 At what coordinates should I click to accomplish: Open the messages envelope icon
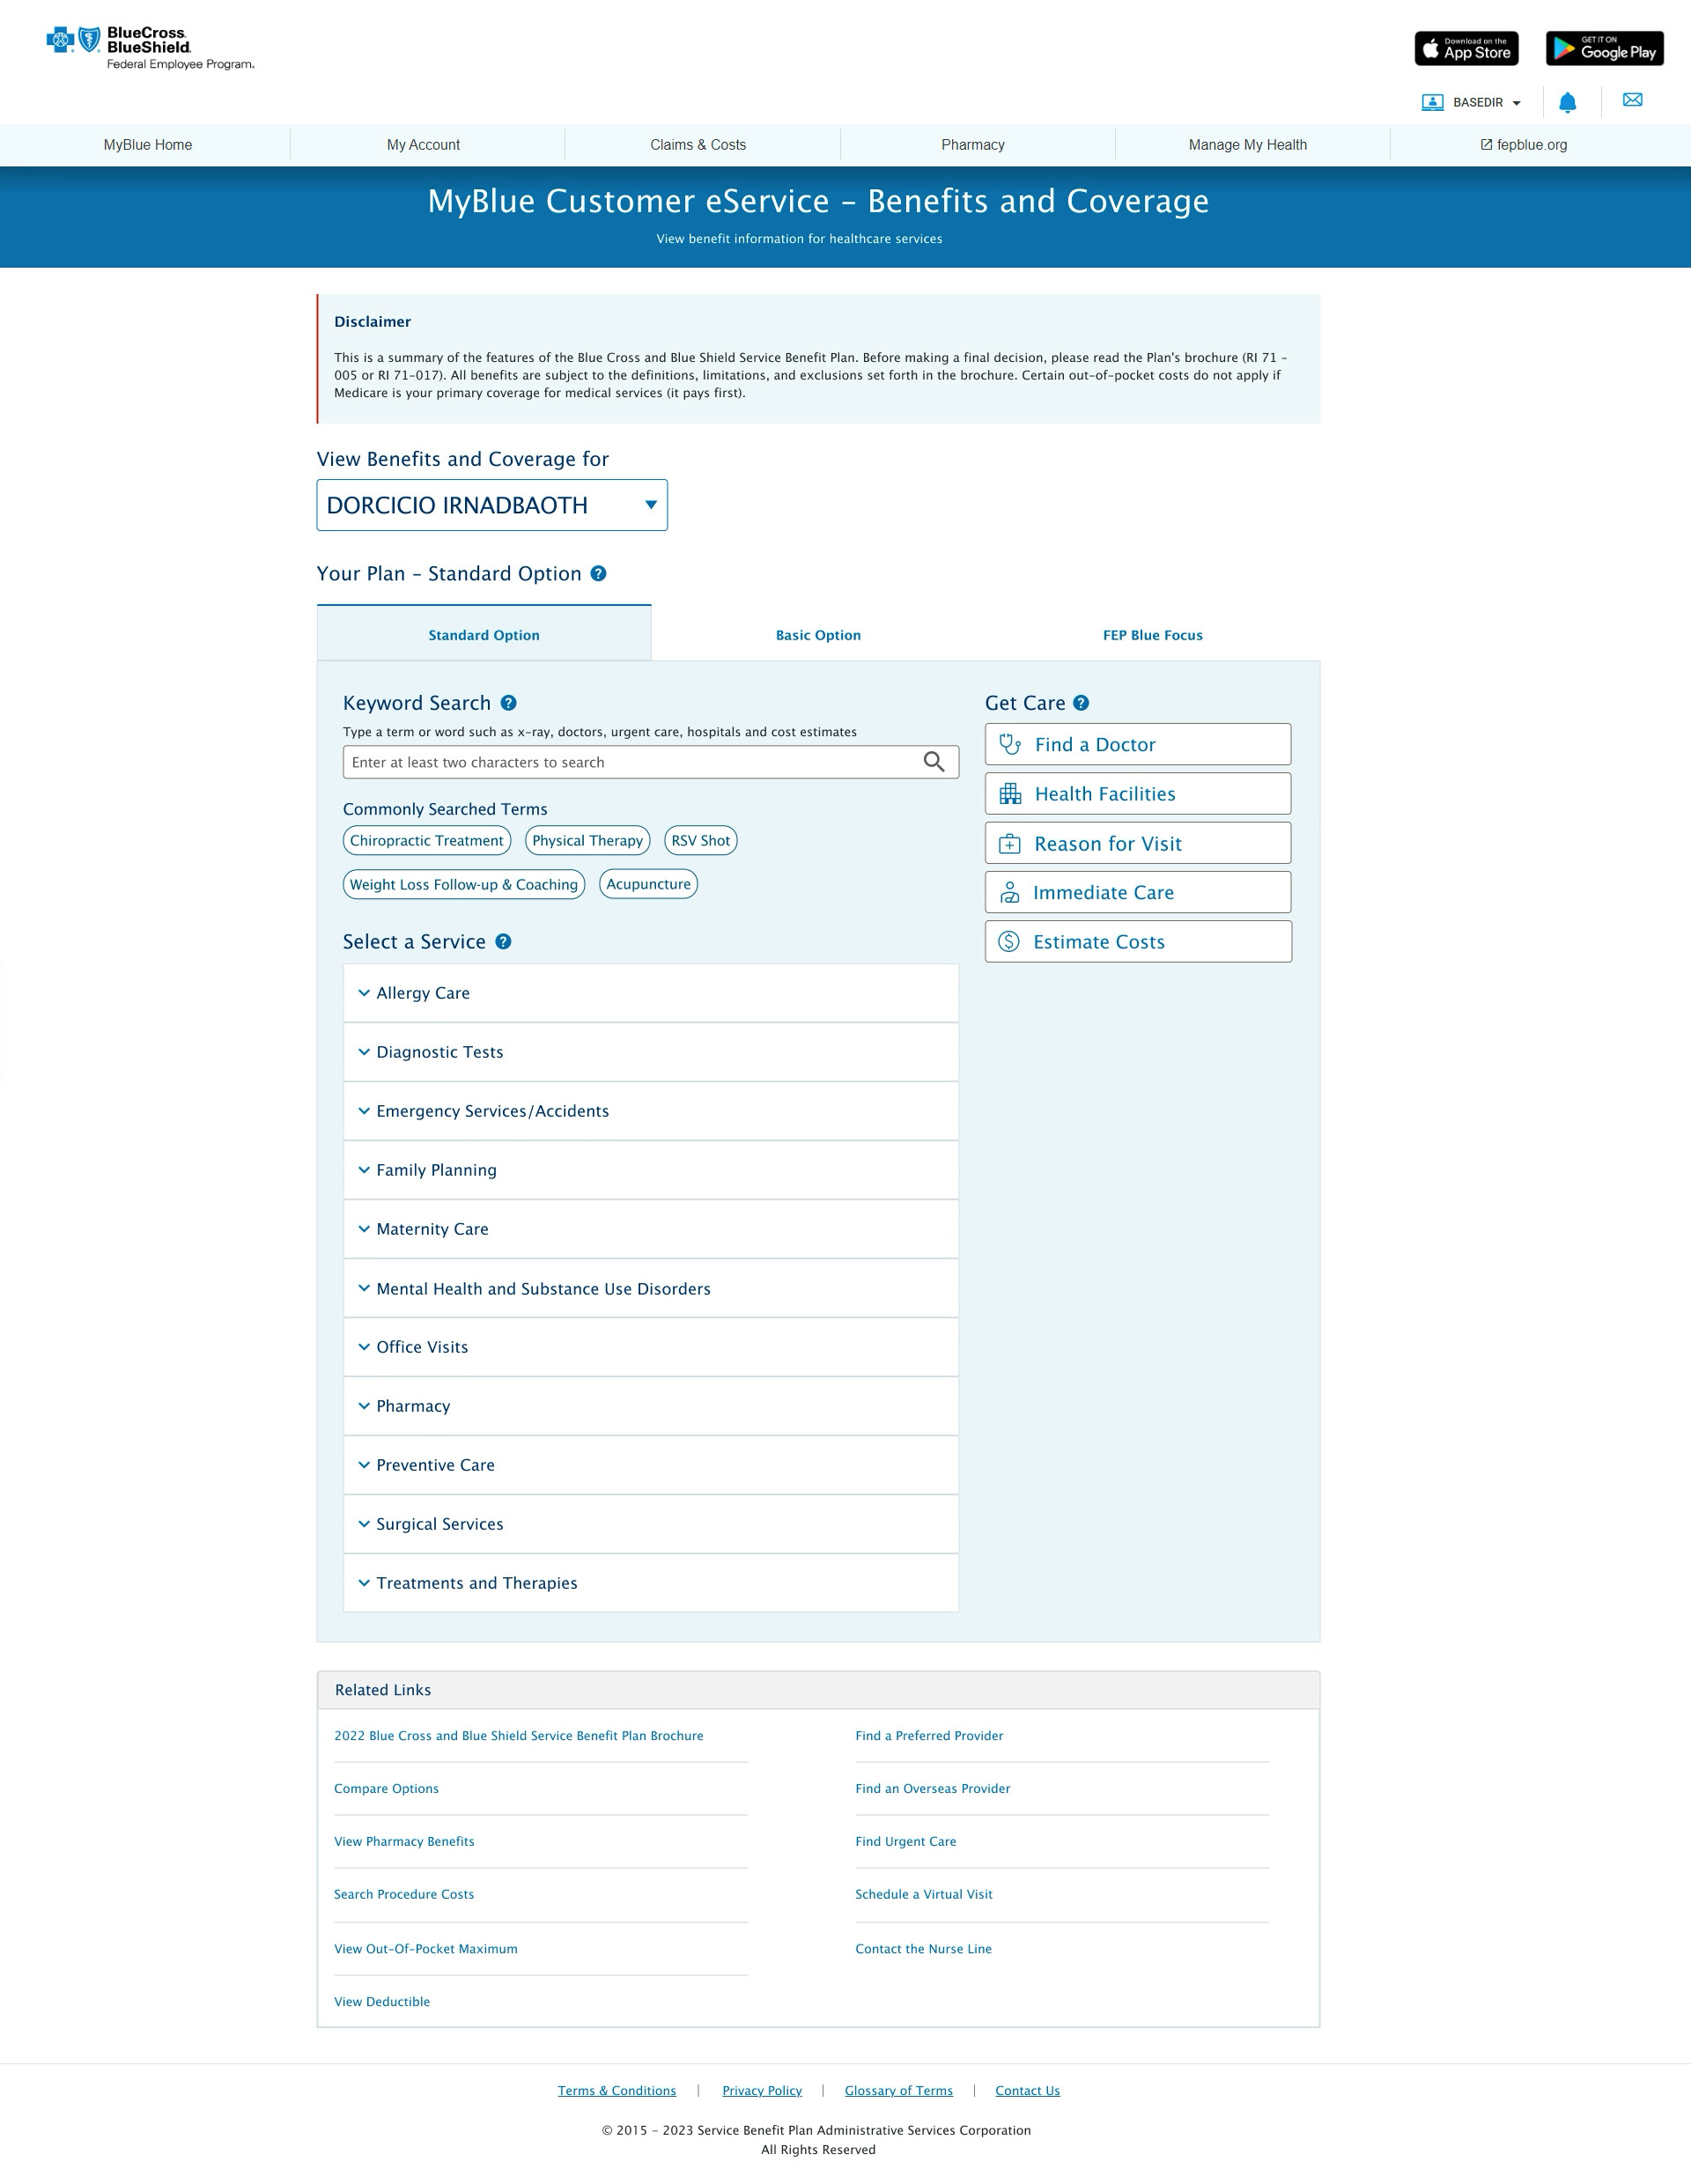click(1632, 100)
